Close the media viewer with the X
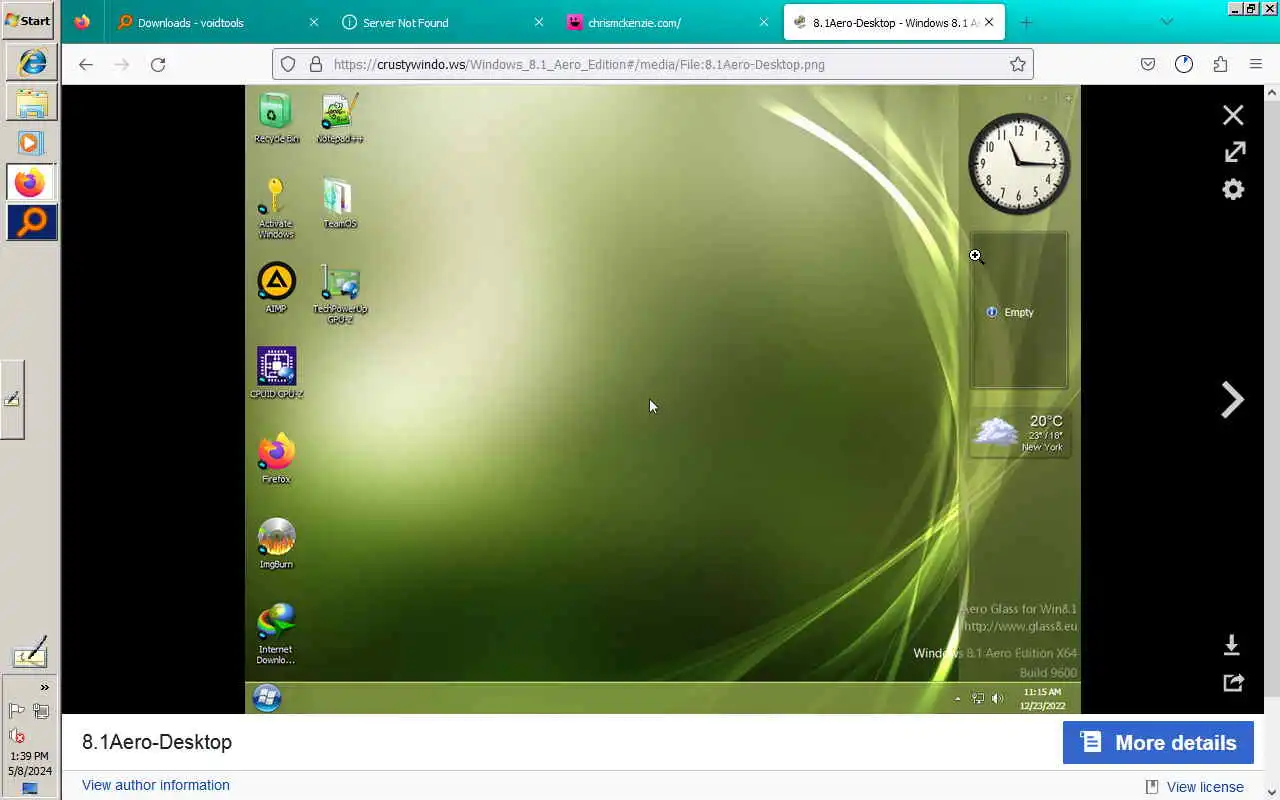The height and width of the screenshot is (800, 1280). pos(1233,115)
